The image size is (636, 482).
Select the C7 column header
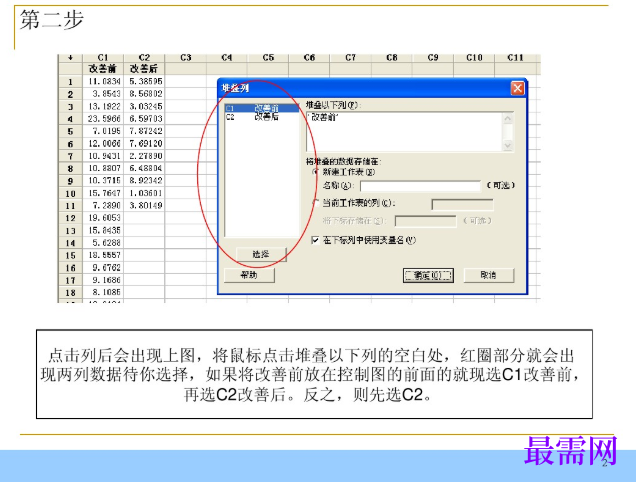(350, 58)
